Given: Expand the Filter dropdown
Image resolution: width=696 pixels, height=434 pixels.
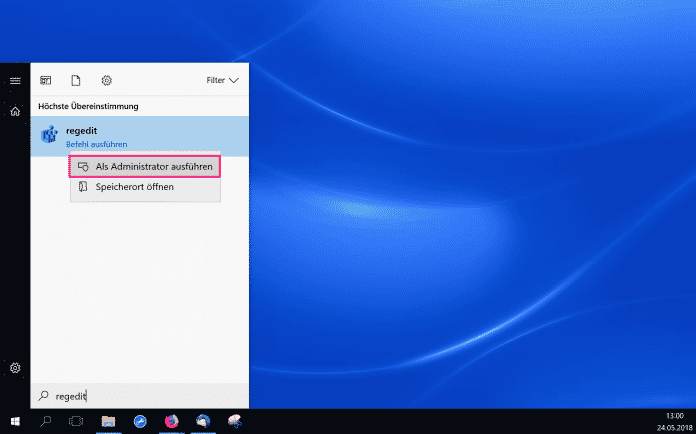Looking at the screenshot, I should pos(222,80).
